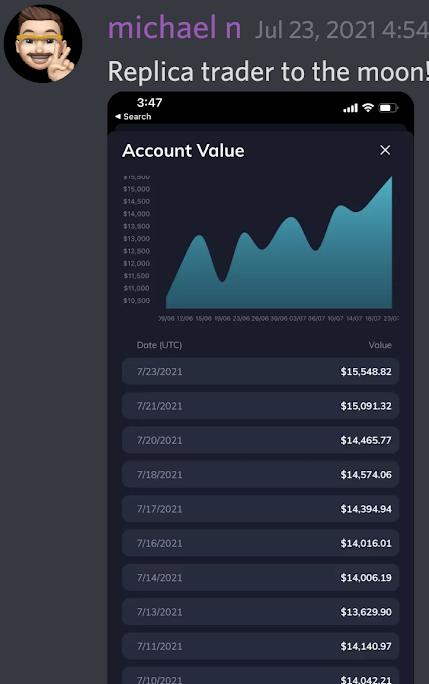Click the Wi-Fi status icon
Viewport: 429px width, 684px height.
[368, 107]
